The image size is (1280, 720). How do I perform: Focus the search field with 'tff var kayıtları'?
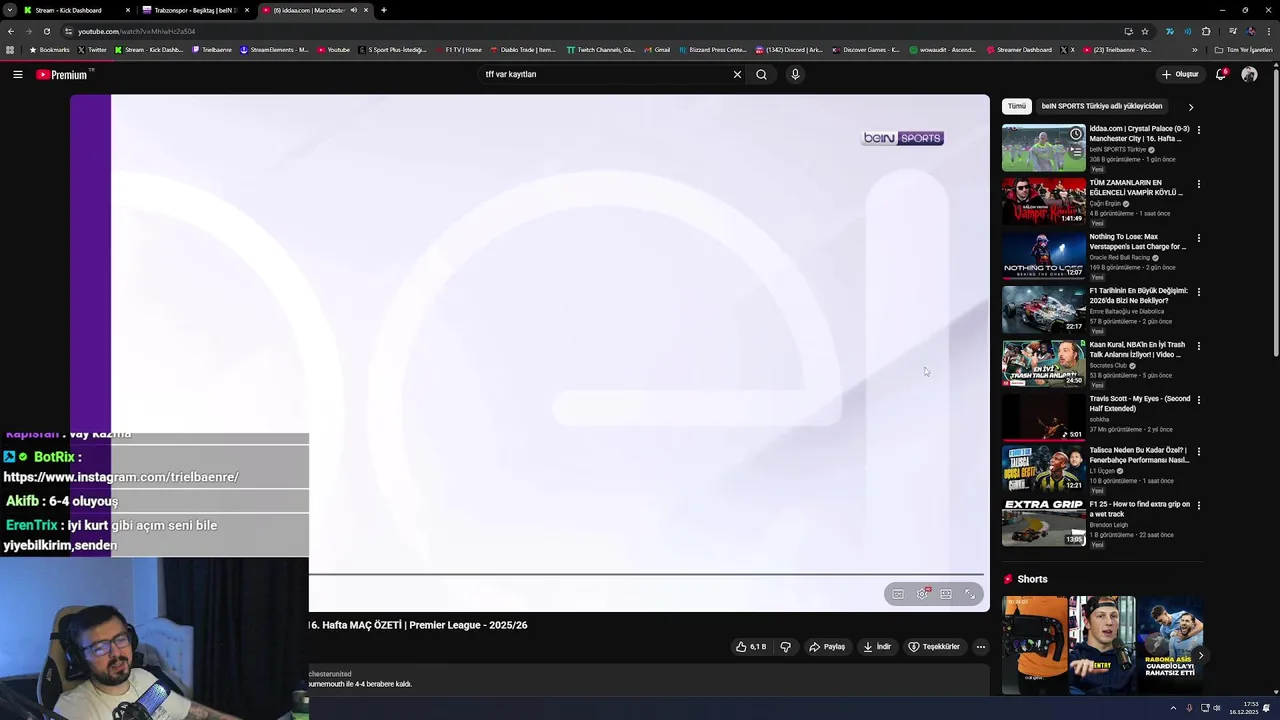[x=605, y=74]
